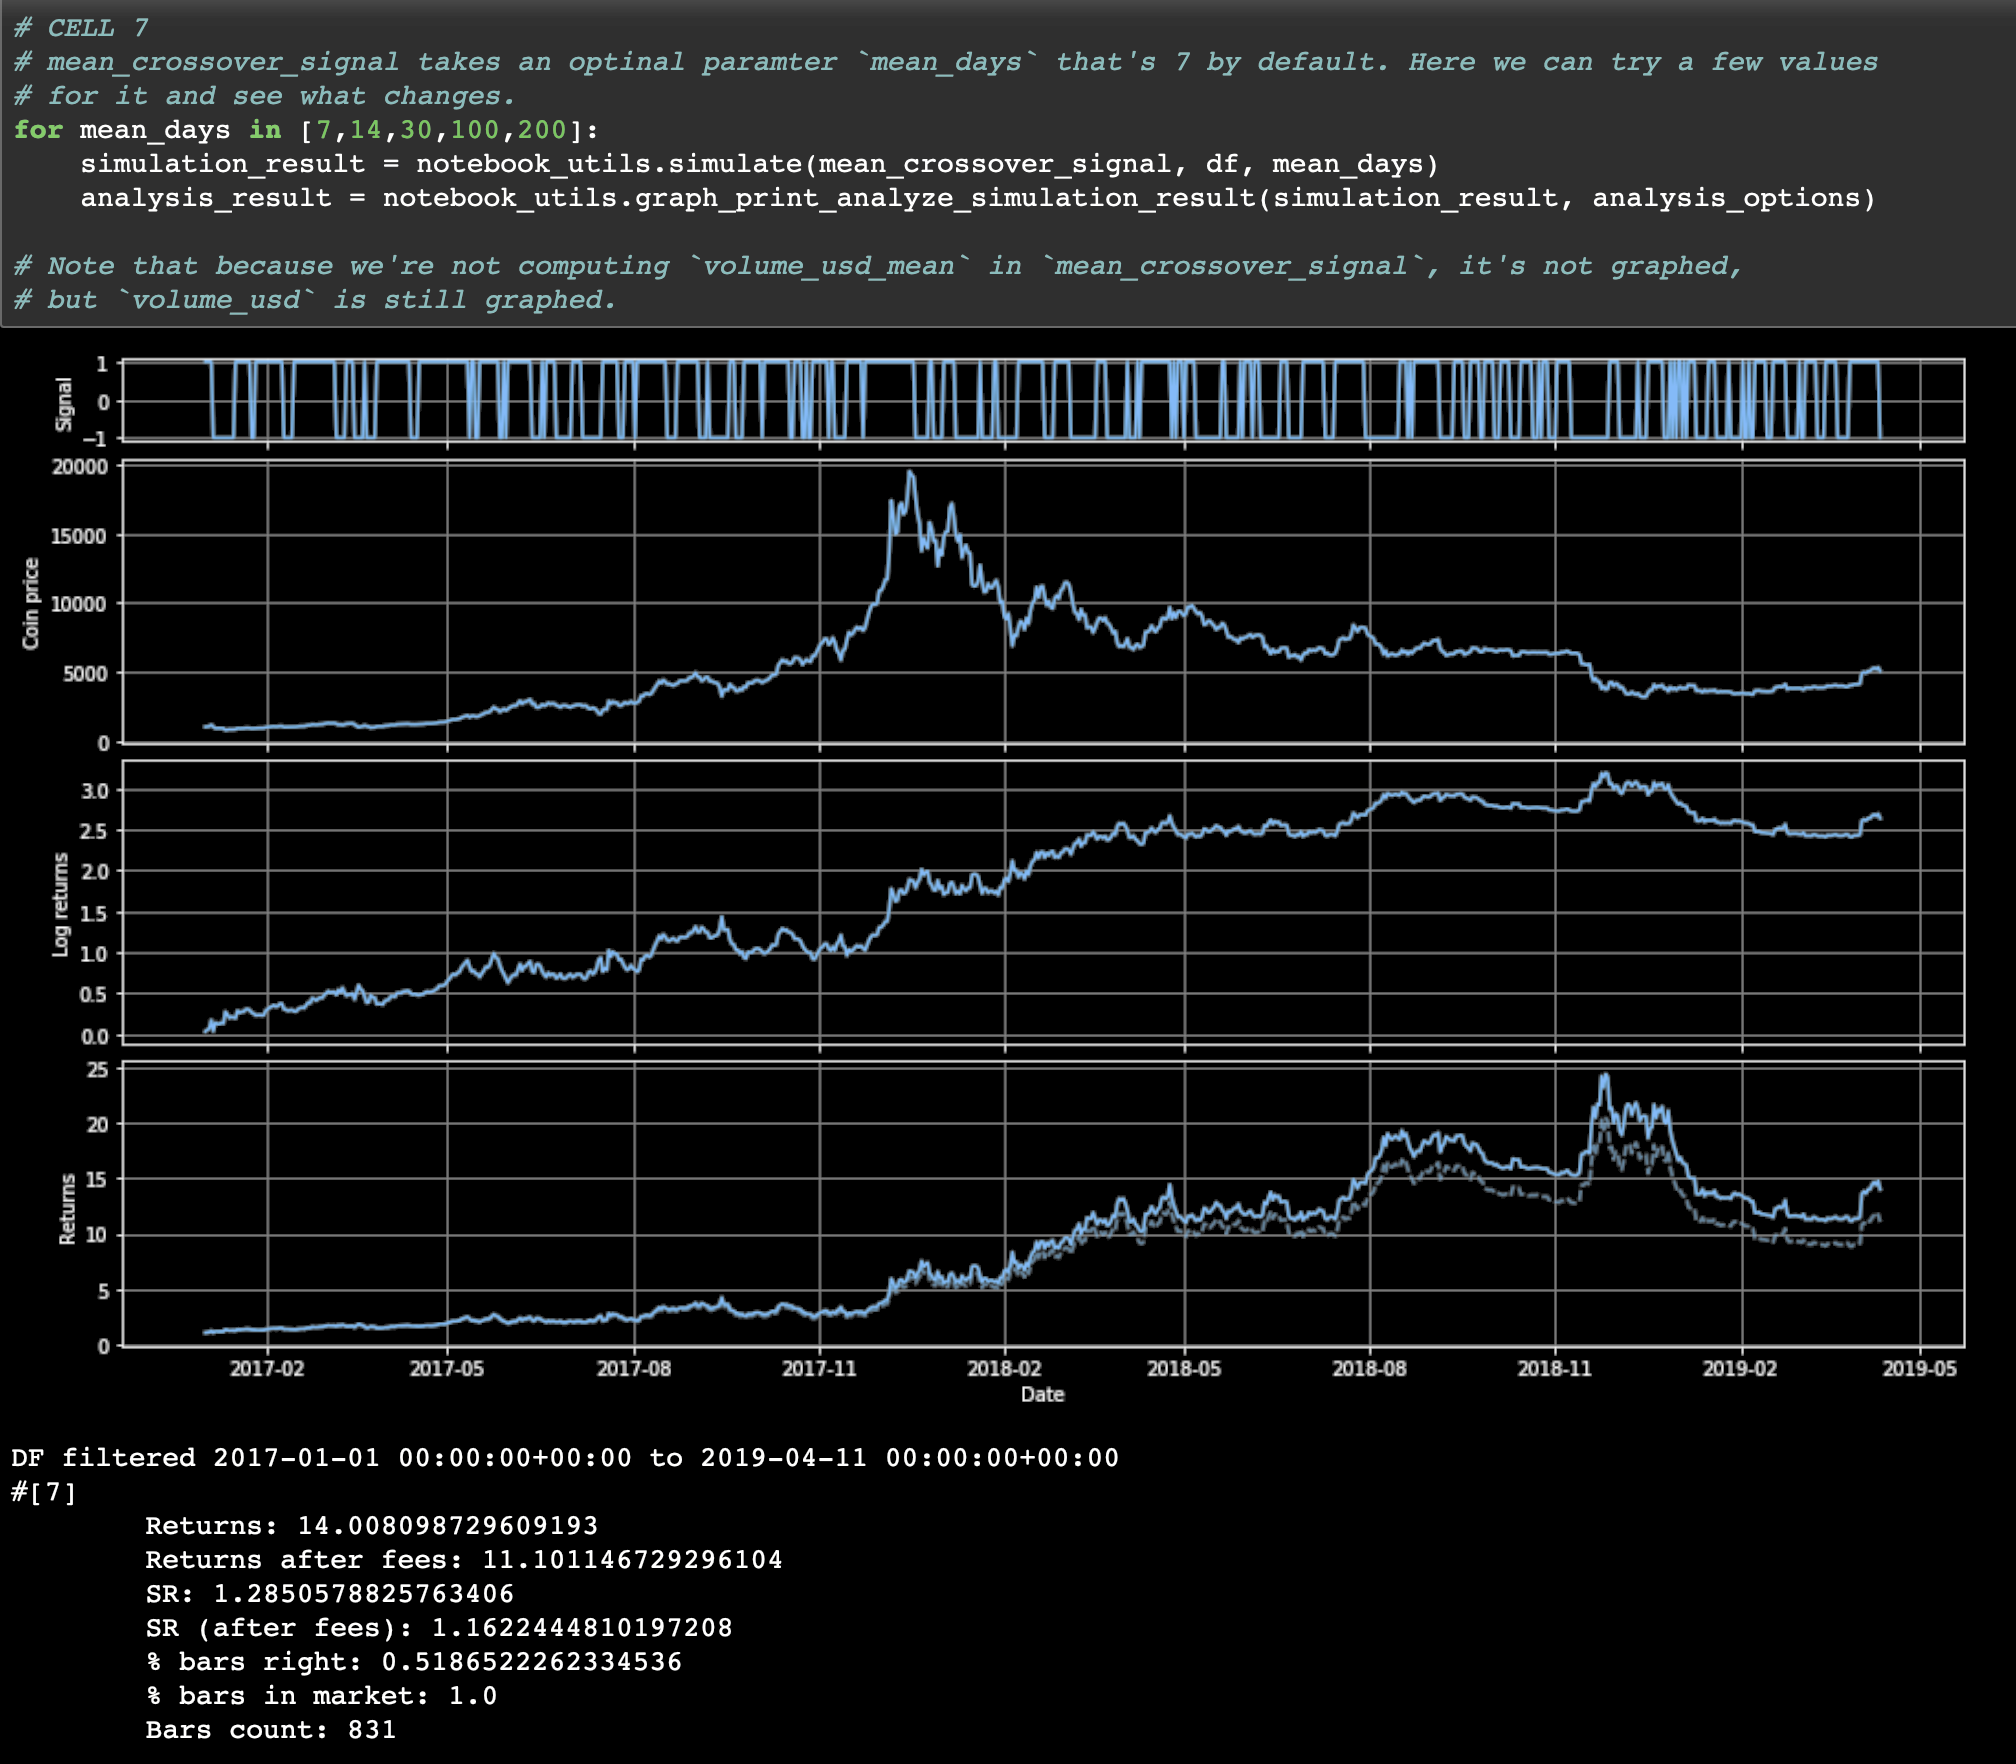Click inside the Signal chart panel
The width and height of the screenshot is (2016, 1764).
[1042, 400]
